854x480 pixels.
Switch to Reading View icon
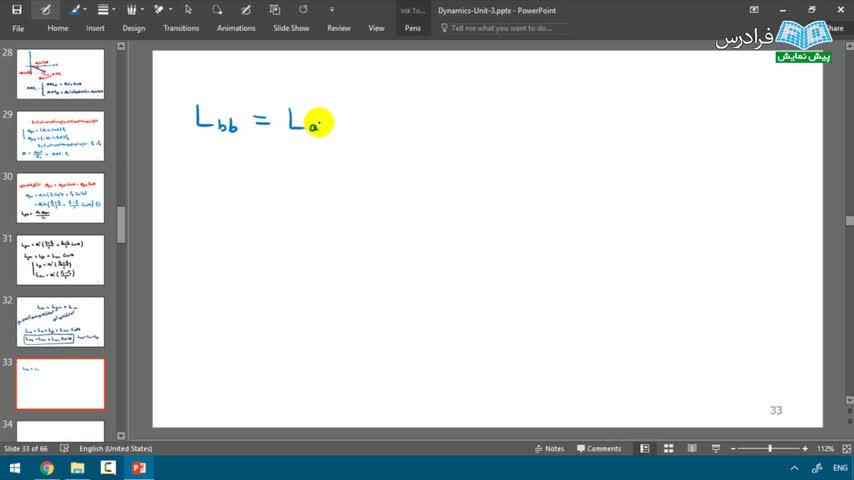tap(692, 448)
